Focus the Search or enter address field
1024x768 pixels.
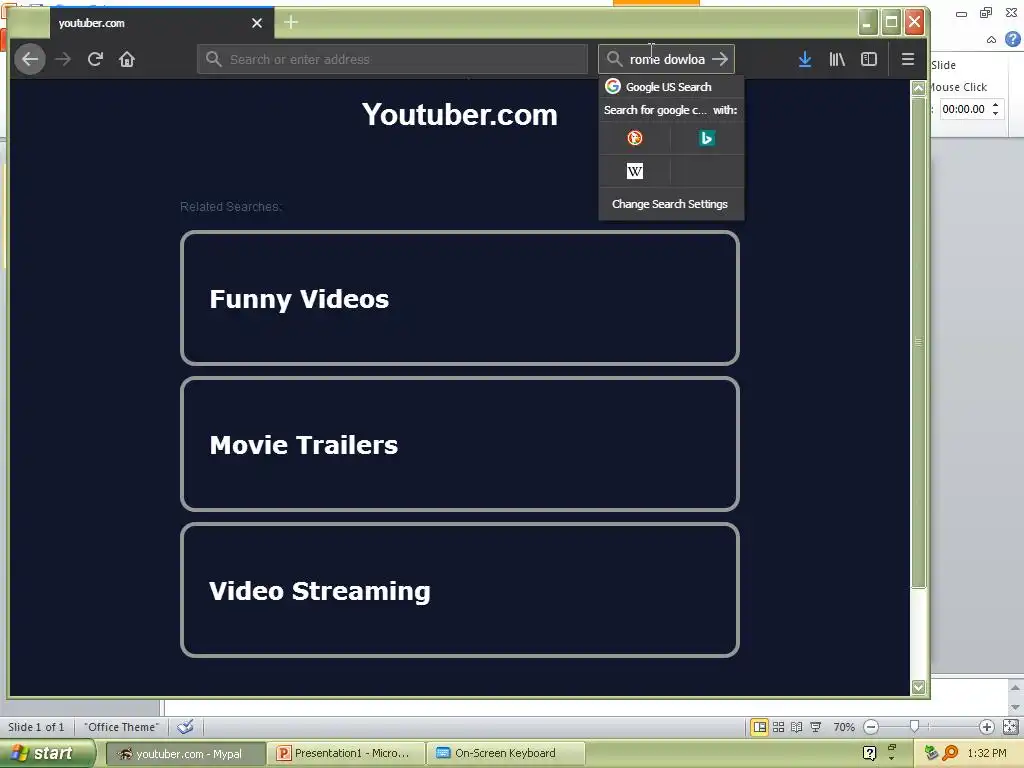392,59
